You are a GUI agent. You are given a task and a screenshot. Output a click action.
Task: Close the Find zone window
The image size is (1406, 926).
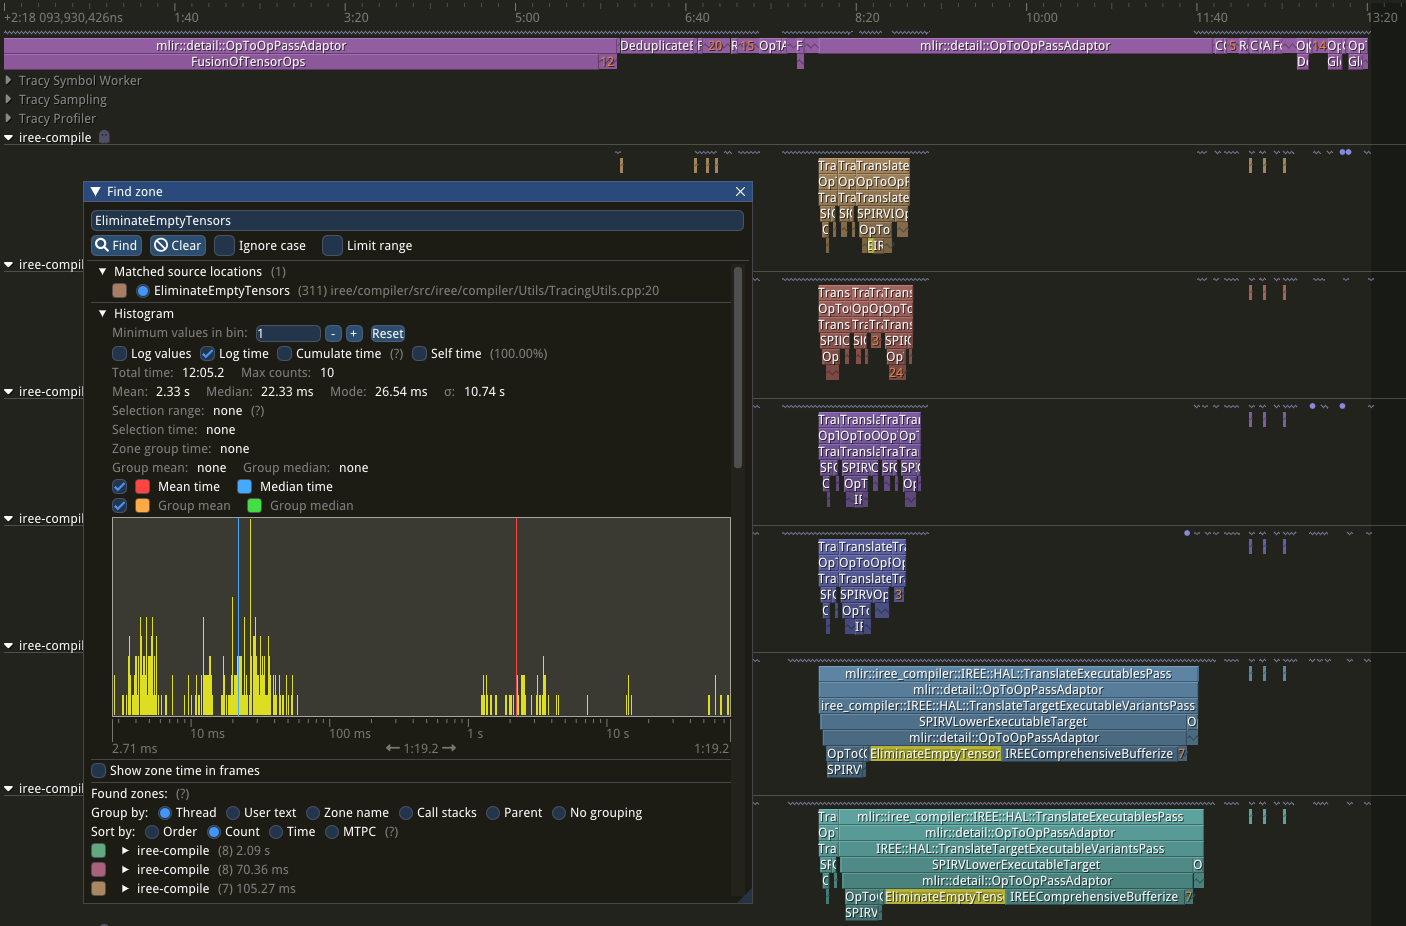tap(740, 191)
